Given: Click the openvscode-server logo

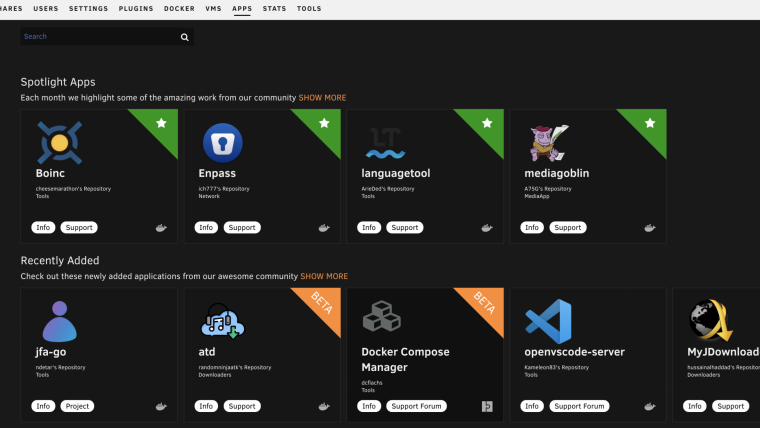Looking at the screenshot, I should pos(549,321).
